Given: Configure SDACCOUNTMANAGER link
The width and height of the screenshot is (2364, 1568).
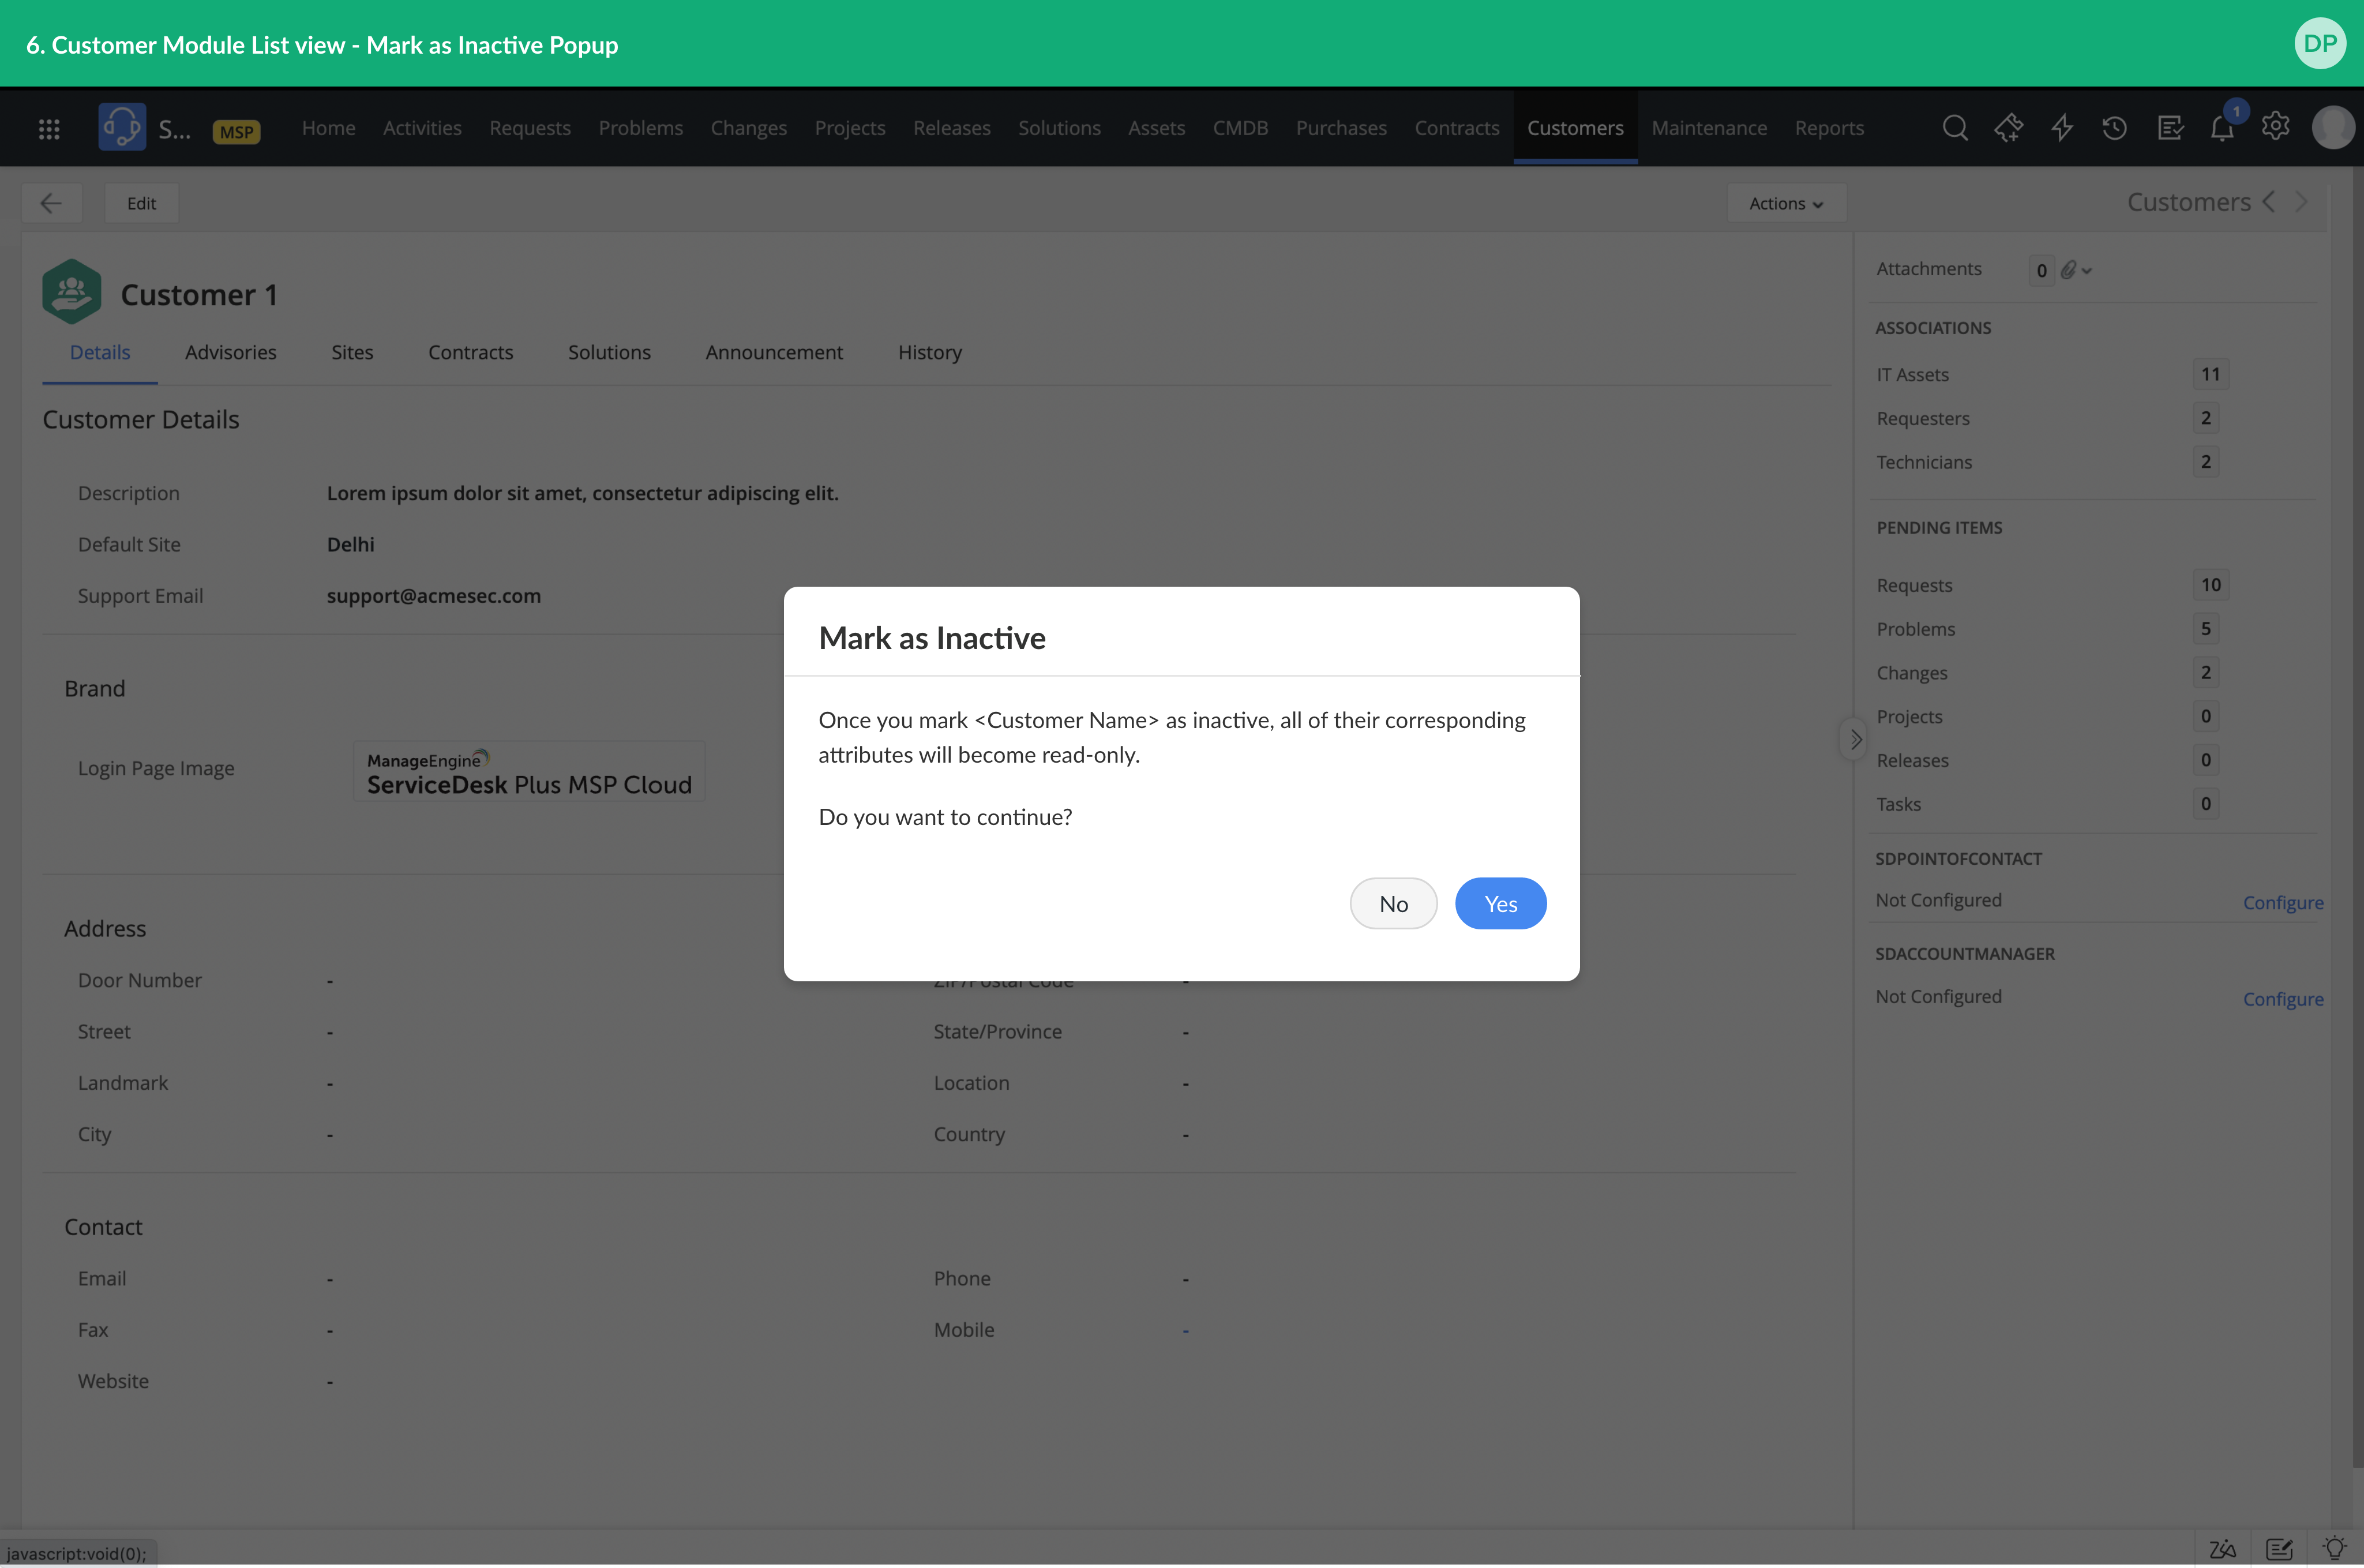Looking at the screenshot, I should click(2283, 999).
